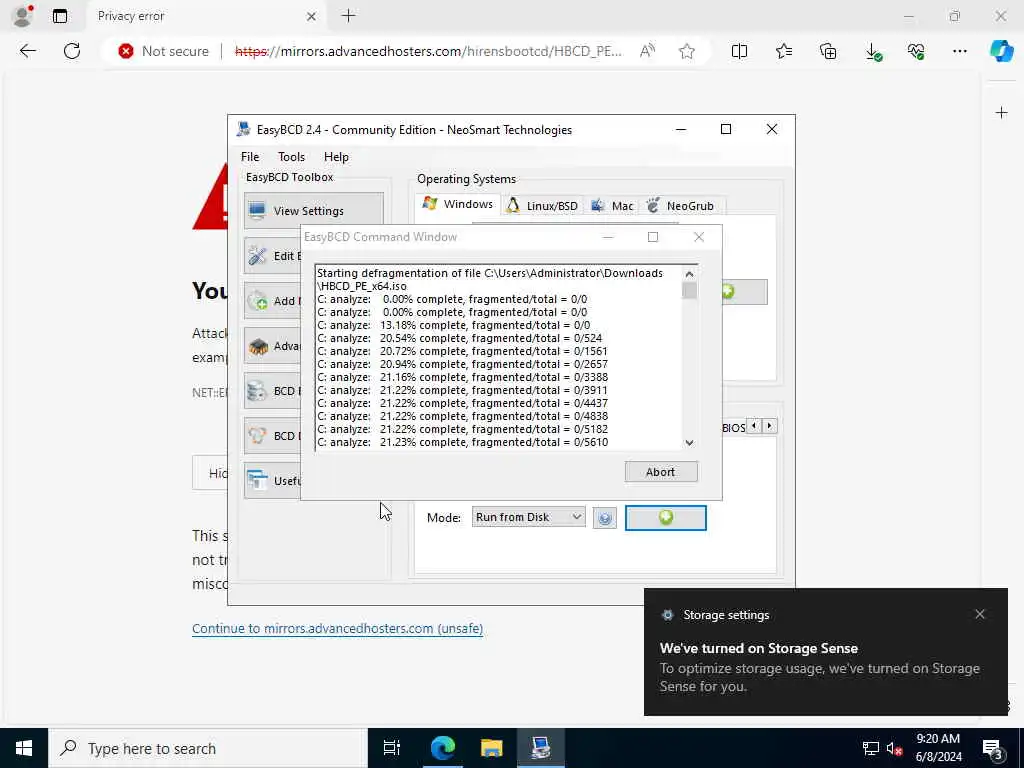Switch to the Windows operating systems tab
This screenshot has height=768, width=1024.
point(458,204)
